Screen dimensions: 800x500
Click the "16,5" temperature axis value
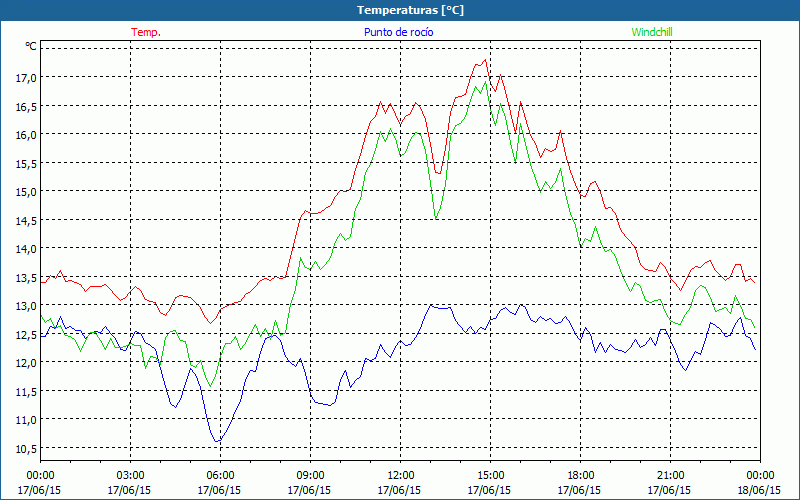coord(27,106)
